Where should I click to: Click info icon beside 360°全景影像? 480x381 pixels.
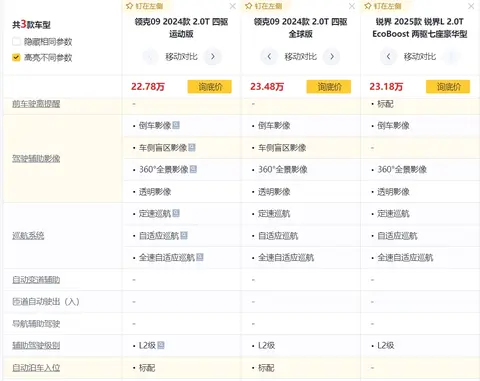pos(193,169)
